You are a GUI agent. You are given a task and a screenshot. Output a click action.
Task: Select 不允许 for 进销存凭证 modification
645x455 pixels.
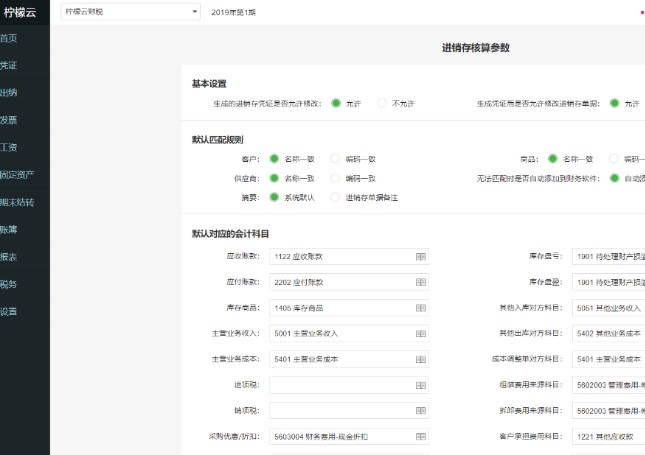click(x=382, y=103)
